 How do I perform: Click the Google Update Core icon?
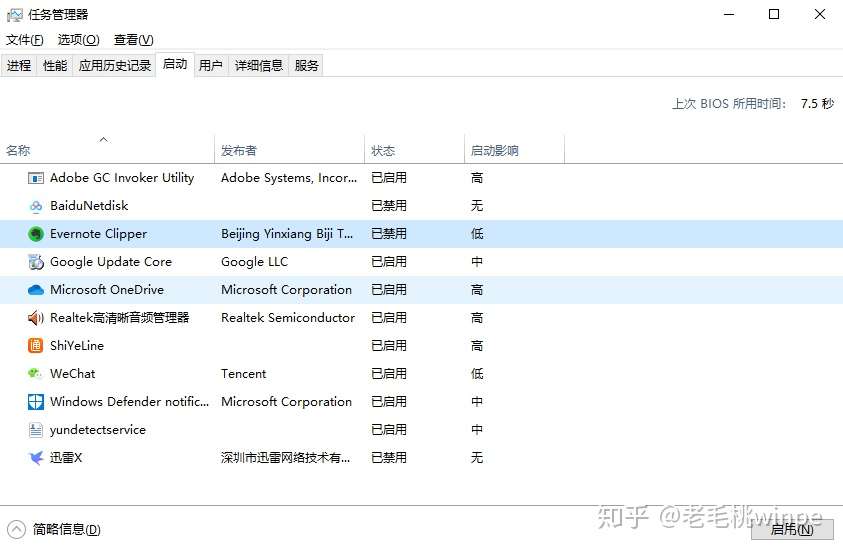(35, 262)
